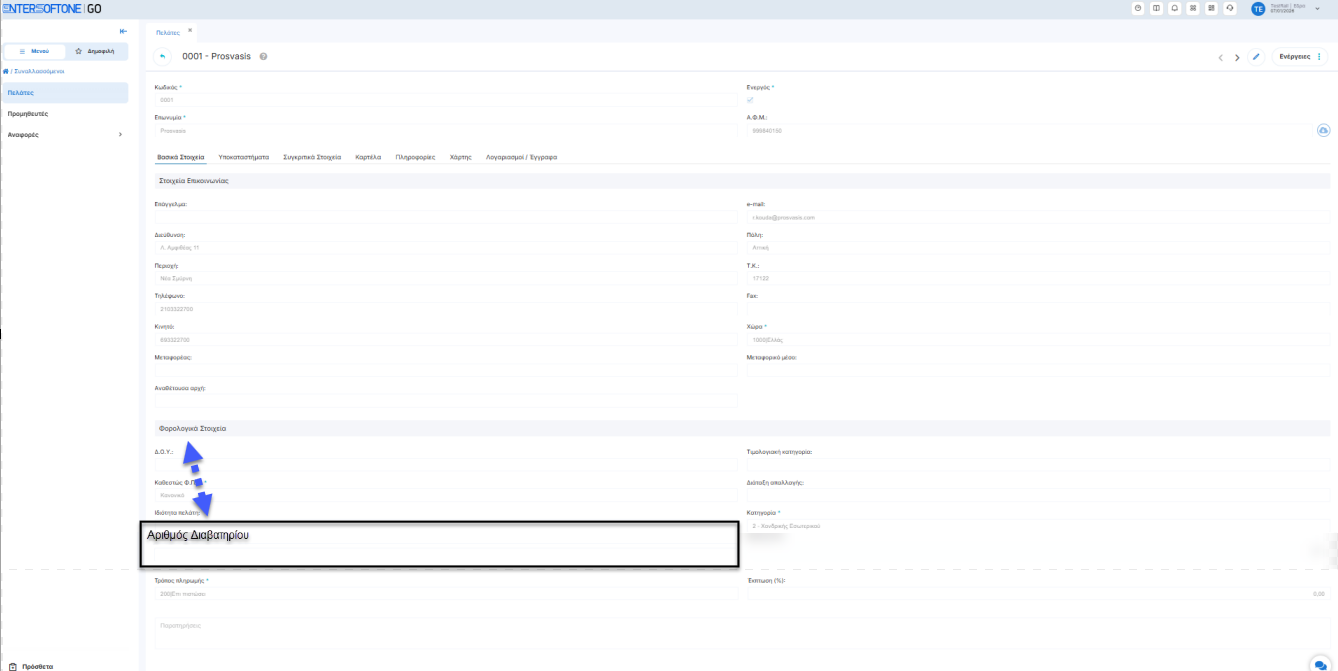Switch to the Υποκαταστήματα tab
The width and height of the screenshot is (1338, 671).
(243, 157)
